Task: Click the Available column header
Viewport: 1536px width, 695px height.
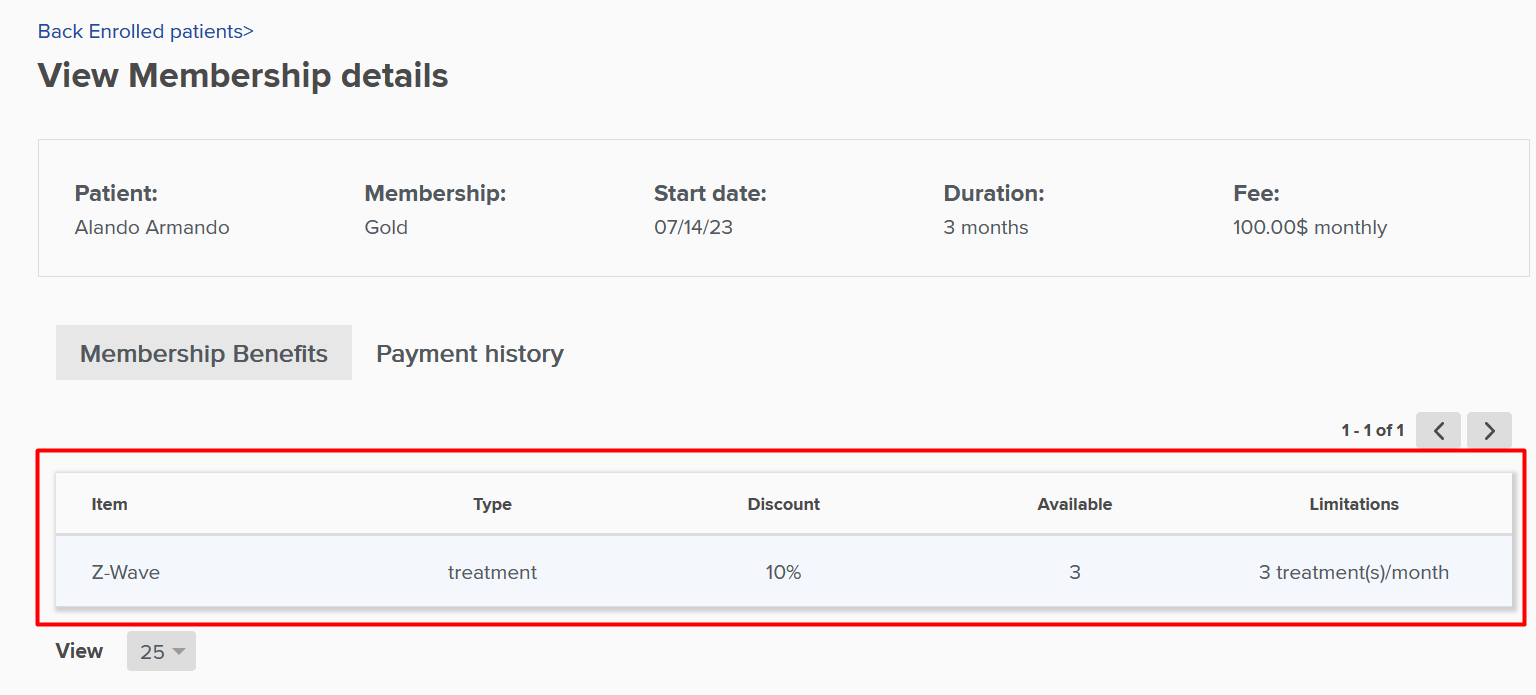Action: [x=1075, y=504]
